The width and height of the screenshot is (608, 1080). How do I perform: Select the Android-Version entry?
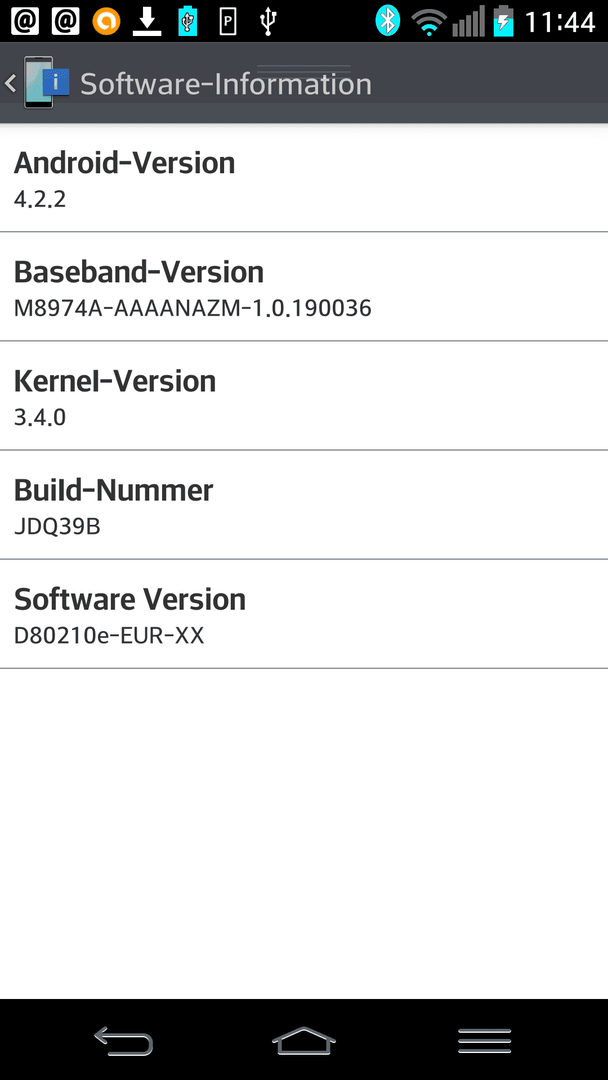point(304,178)
